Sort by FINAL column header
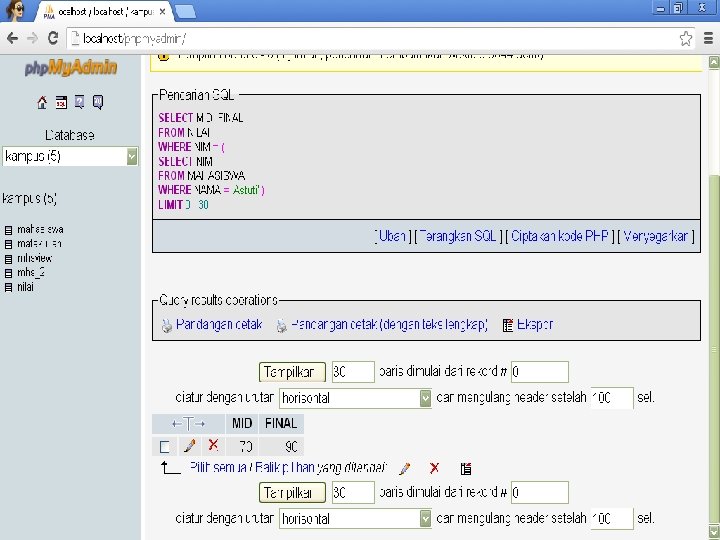Screen dimensions: 720x540 (x=281, y=423)
